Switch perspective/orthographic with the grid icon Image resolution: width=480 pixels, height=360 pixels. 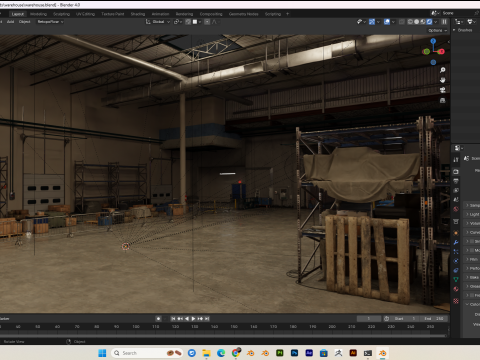[x=442, y=100]
